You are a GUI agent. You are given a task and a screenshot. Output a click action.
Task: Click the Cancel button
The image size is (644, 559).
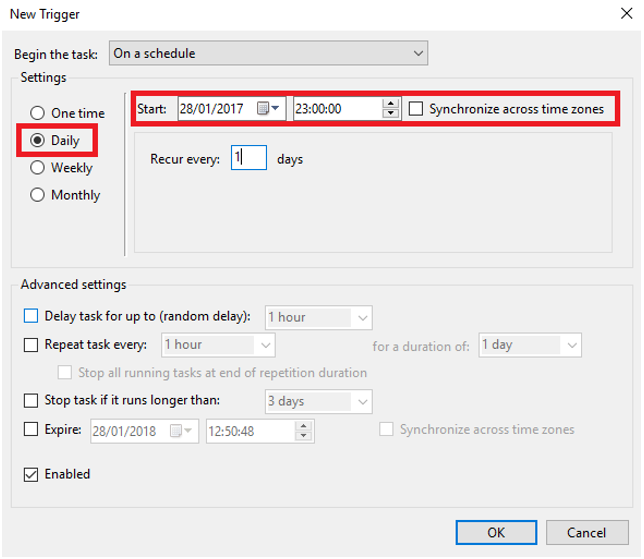click(x=585, y=532)
